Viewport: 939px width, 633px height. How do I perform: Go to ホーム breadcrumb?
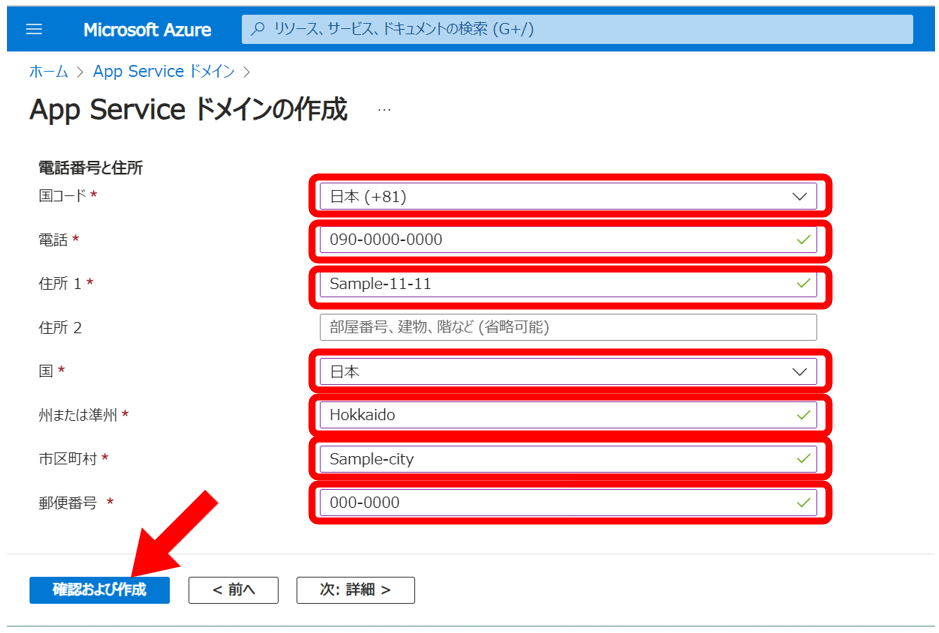point(49,71)
